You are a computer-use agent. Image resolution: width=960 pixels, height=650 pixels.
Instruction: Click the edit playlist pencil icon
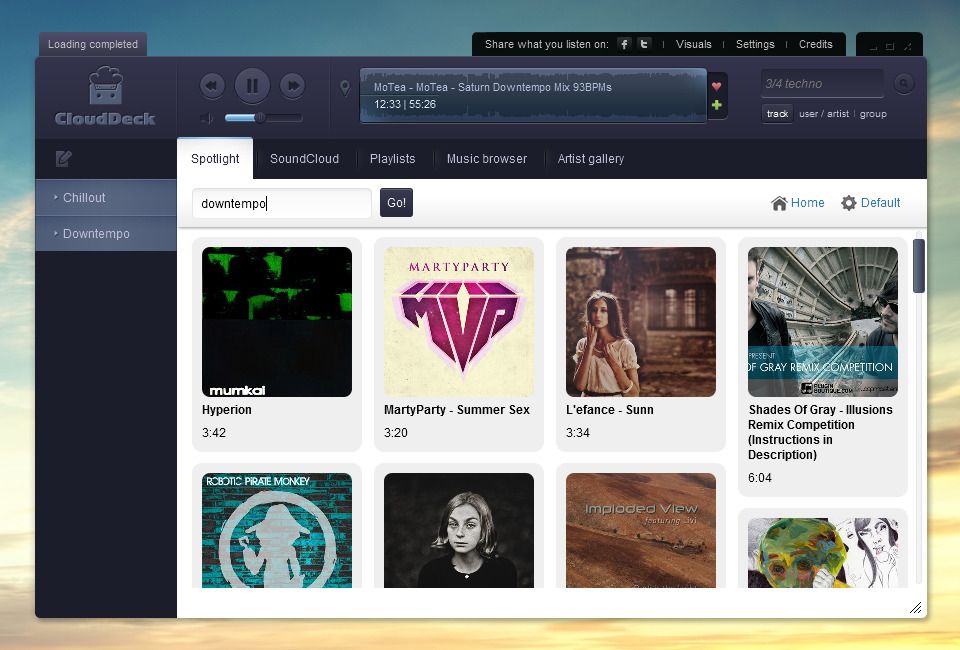(64, 158)
